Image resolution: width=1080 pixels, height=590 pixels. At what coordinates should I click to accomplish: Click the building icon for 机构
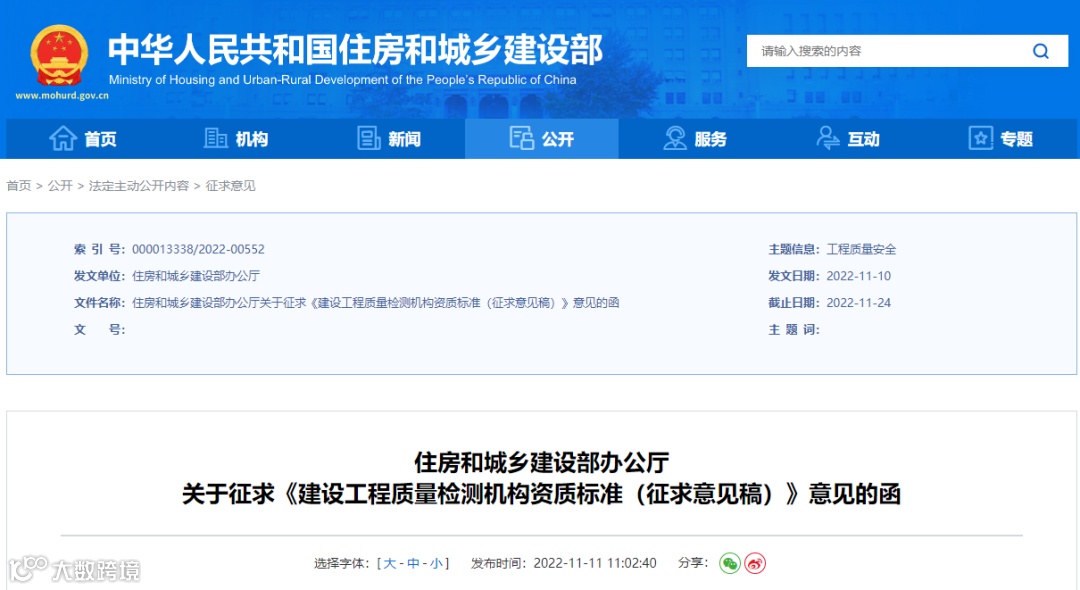(x=216, y=138)
